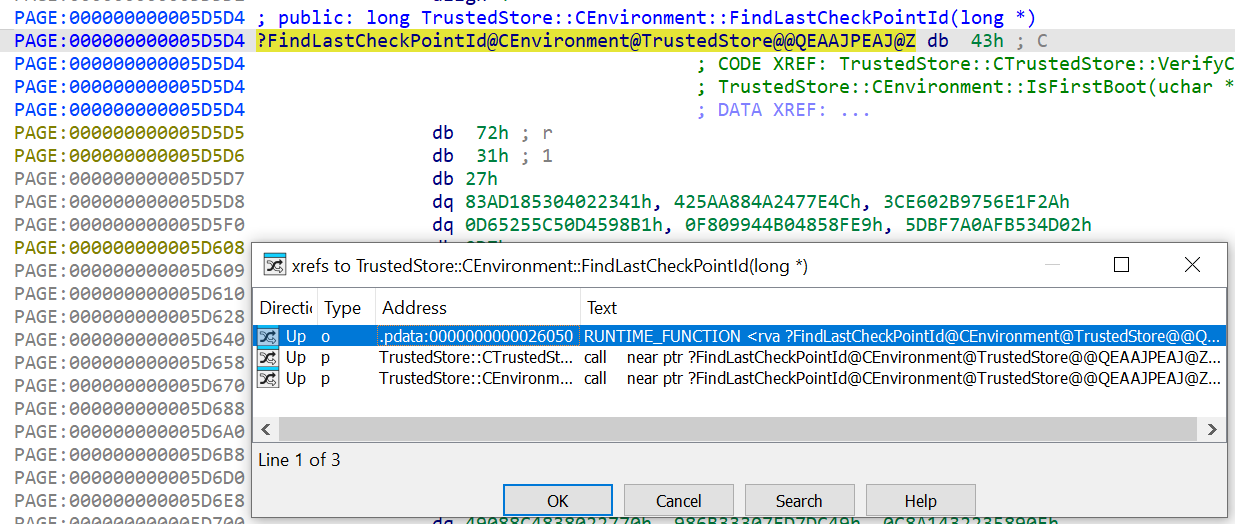
Task: Sort xrefs by the Direction column header
Action: 285,308
